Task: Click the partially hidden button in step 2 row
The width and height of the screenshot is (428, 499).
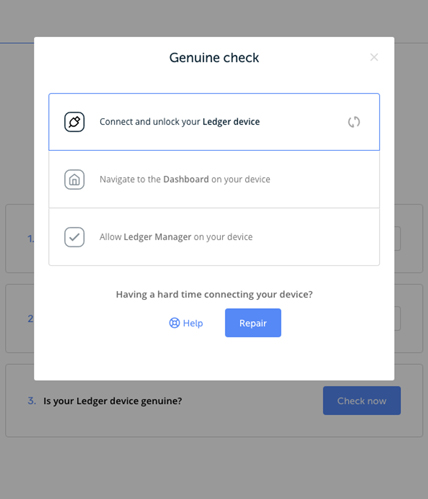Action: (x=398, y=319)
